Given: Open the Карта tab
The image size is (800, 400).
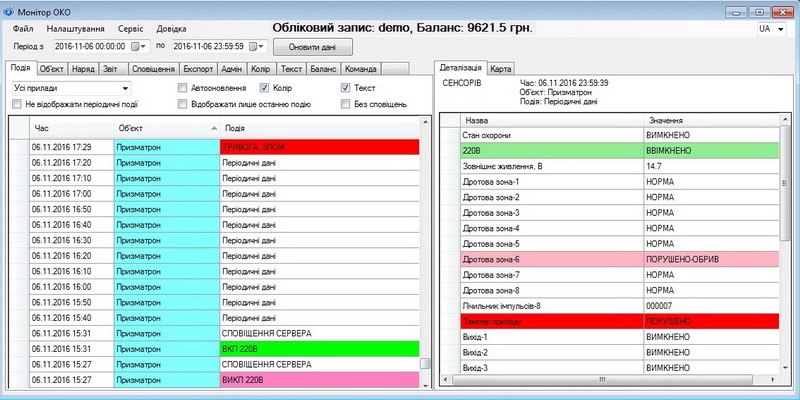Looking at the screenshot, I should (501, 69).
